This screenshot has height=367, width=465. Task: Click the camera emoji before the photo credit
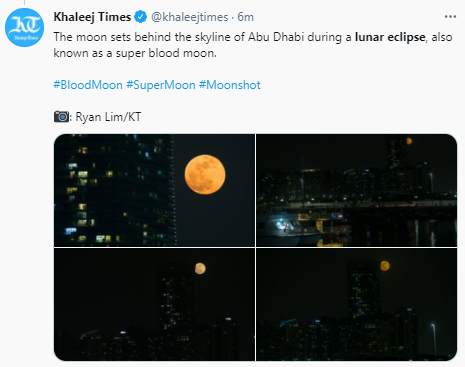click(x=61, y=117)
